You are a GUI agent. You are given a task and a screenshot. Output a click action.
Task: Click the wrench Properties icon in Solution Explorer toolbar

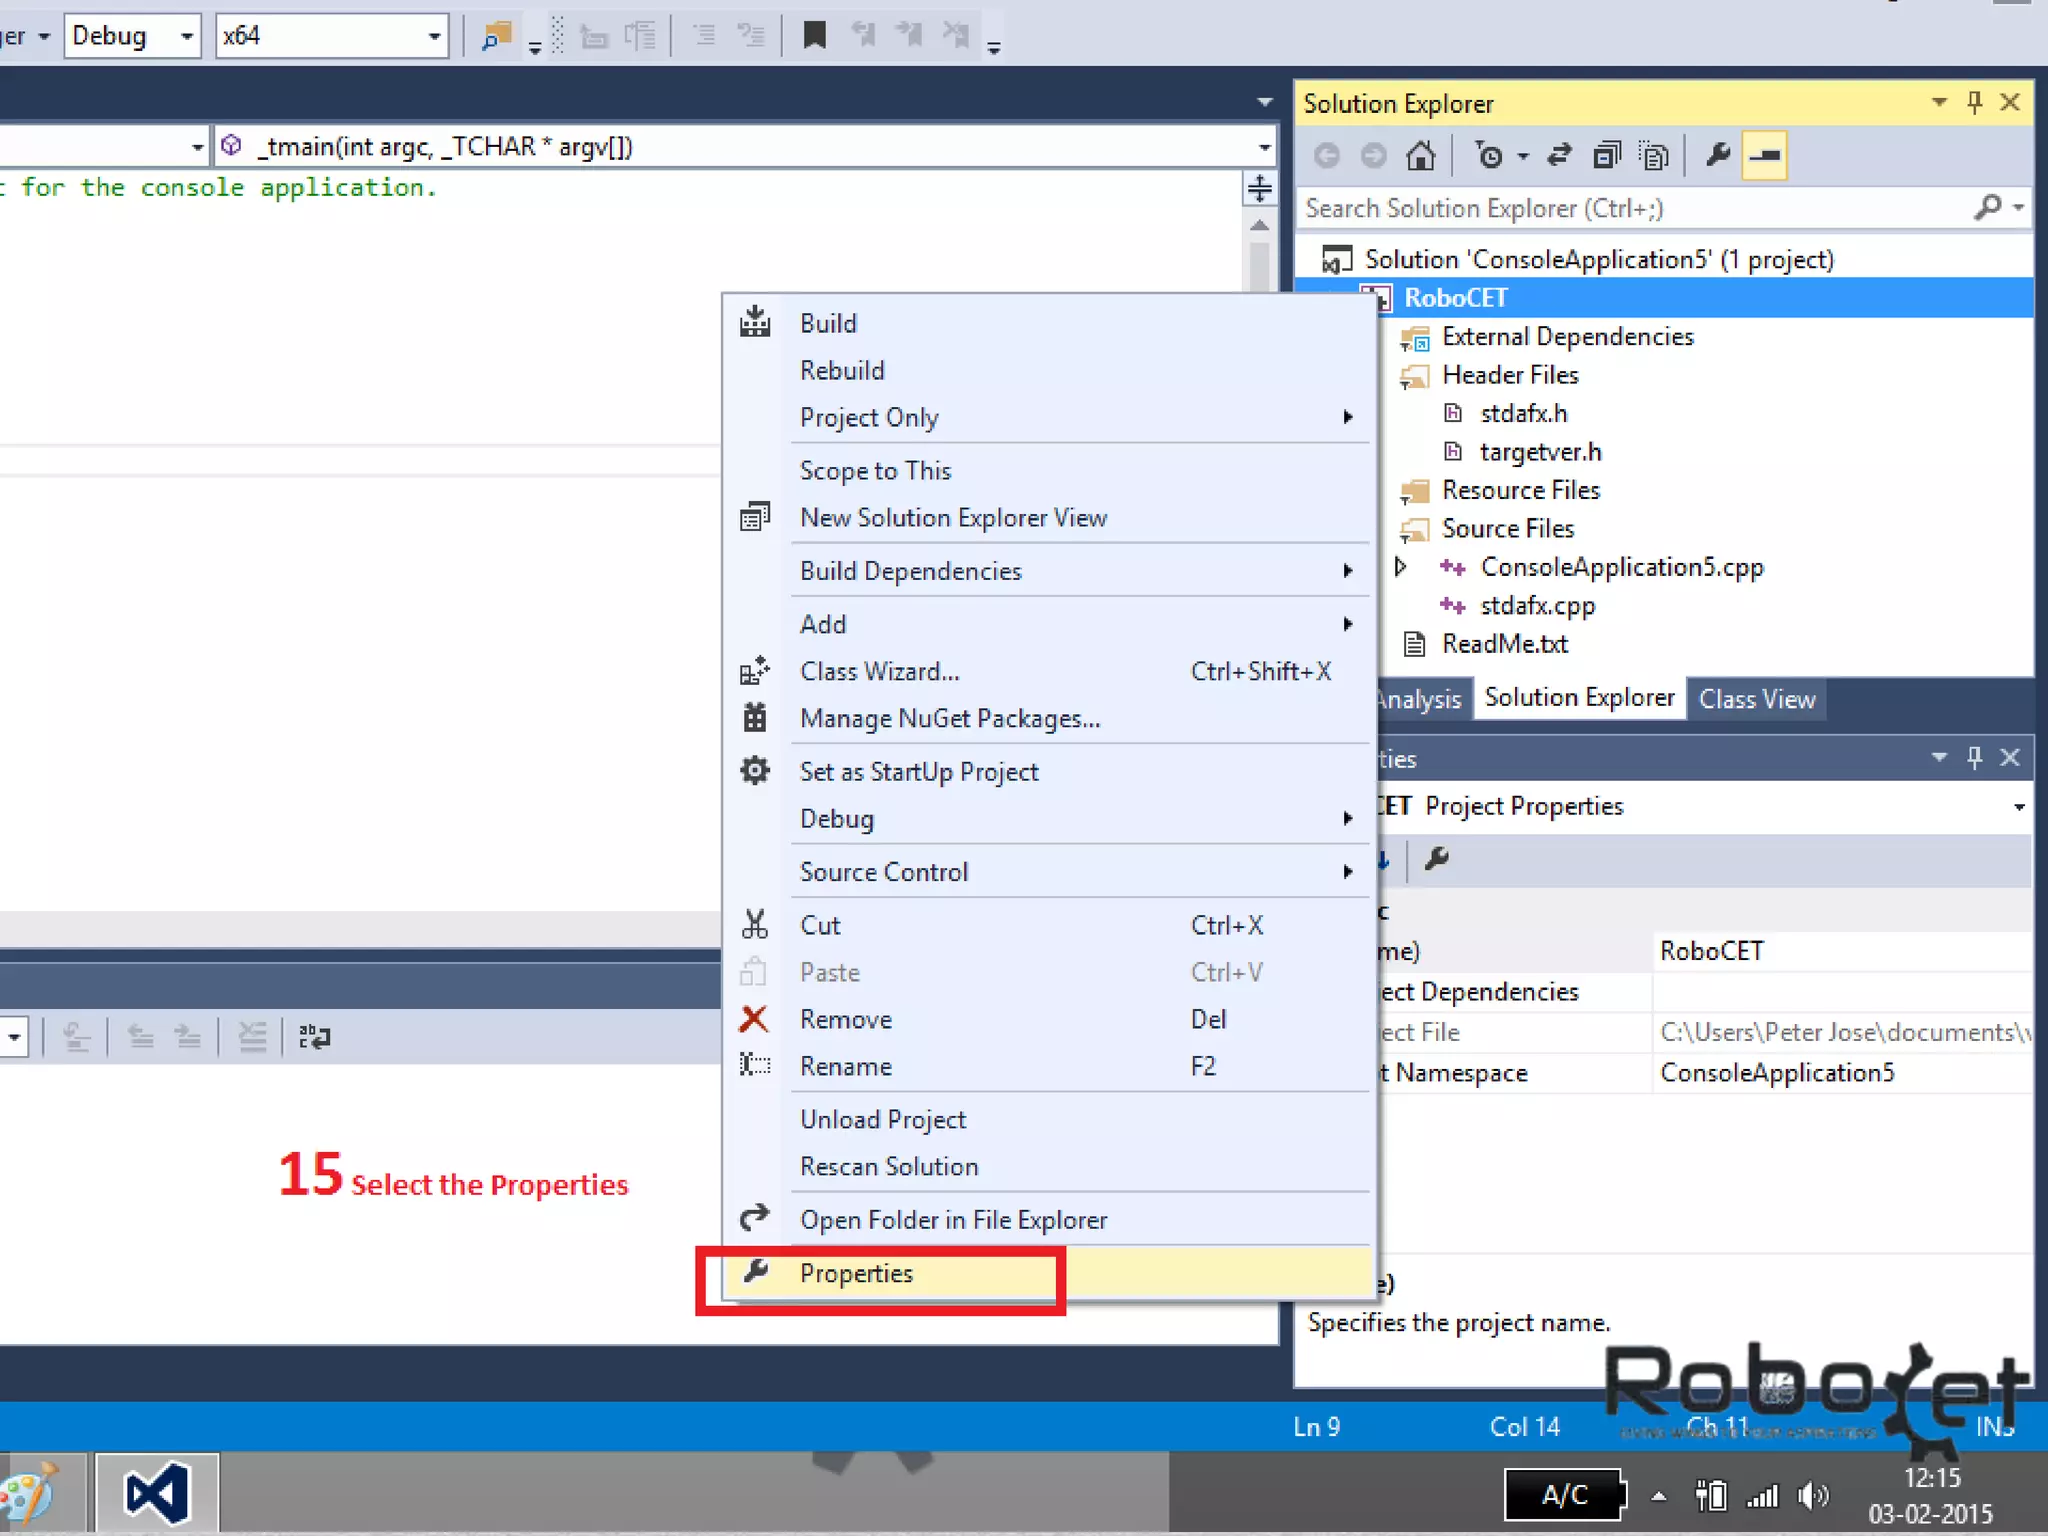coord(1718,156)
